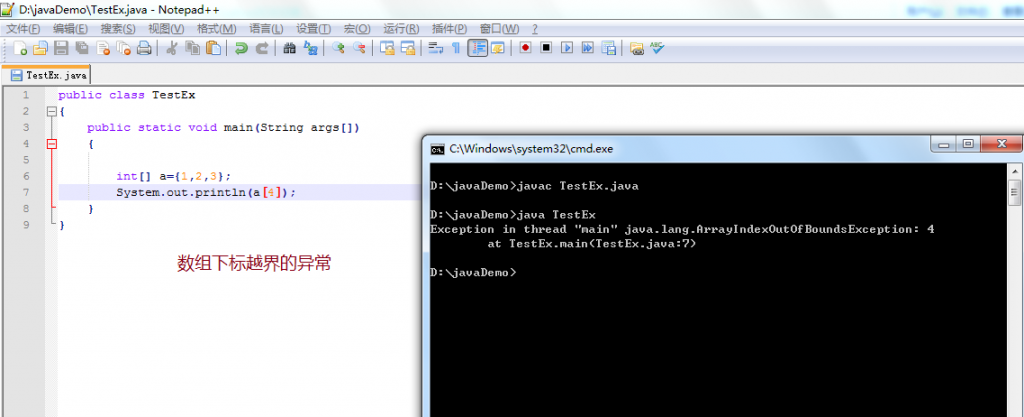The height and width of the screenshot is (417, 1024).
Task: Minimize the cmd.exe window
Action: [945, 144]
